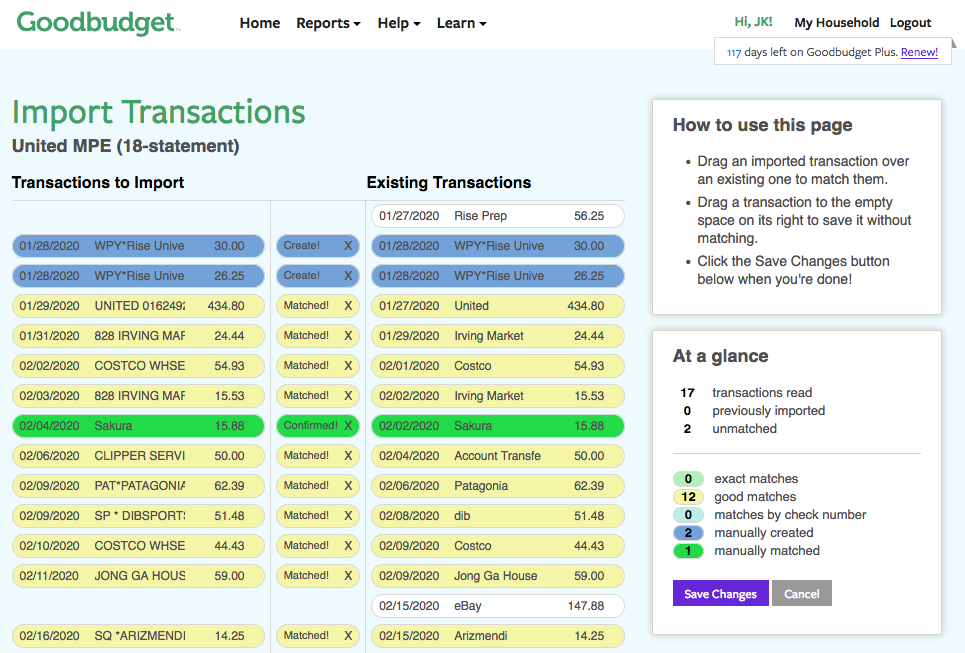Select imported SP * DIBSPORT transaction
The width and height of the screenshot is (965, 653).
[138, 516]
